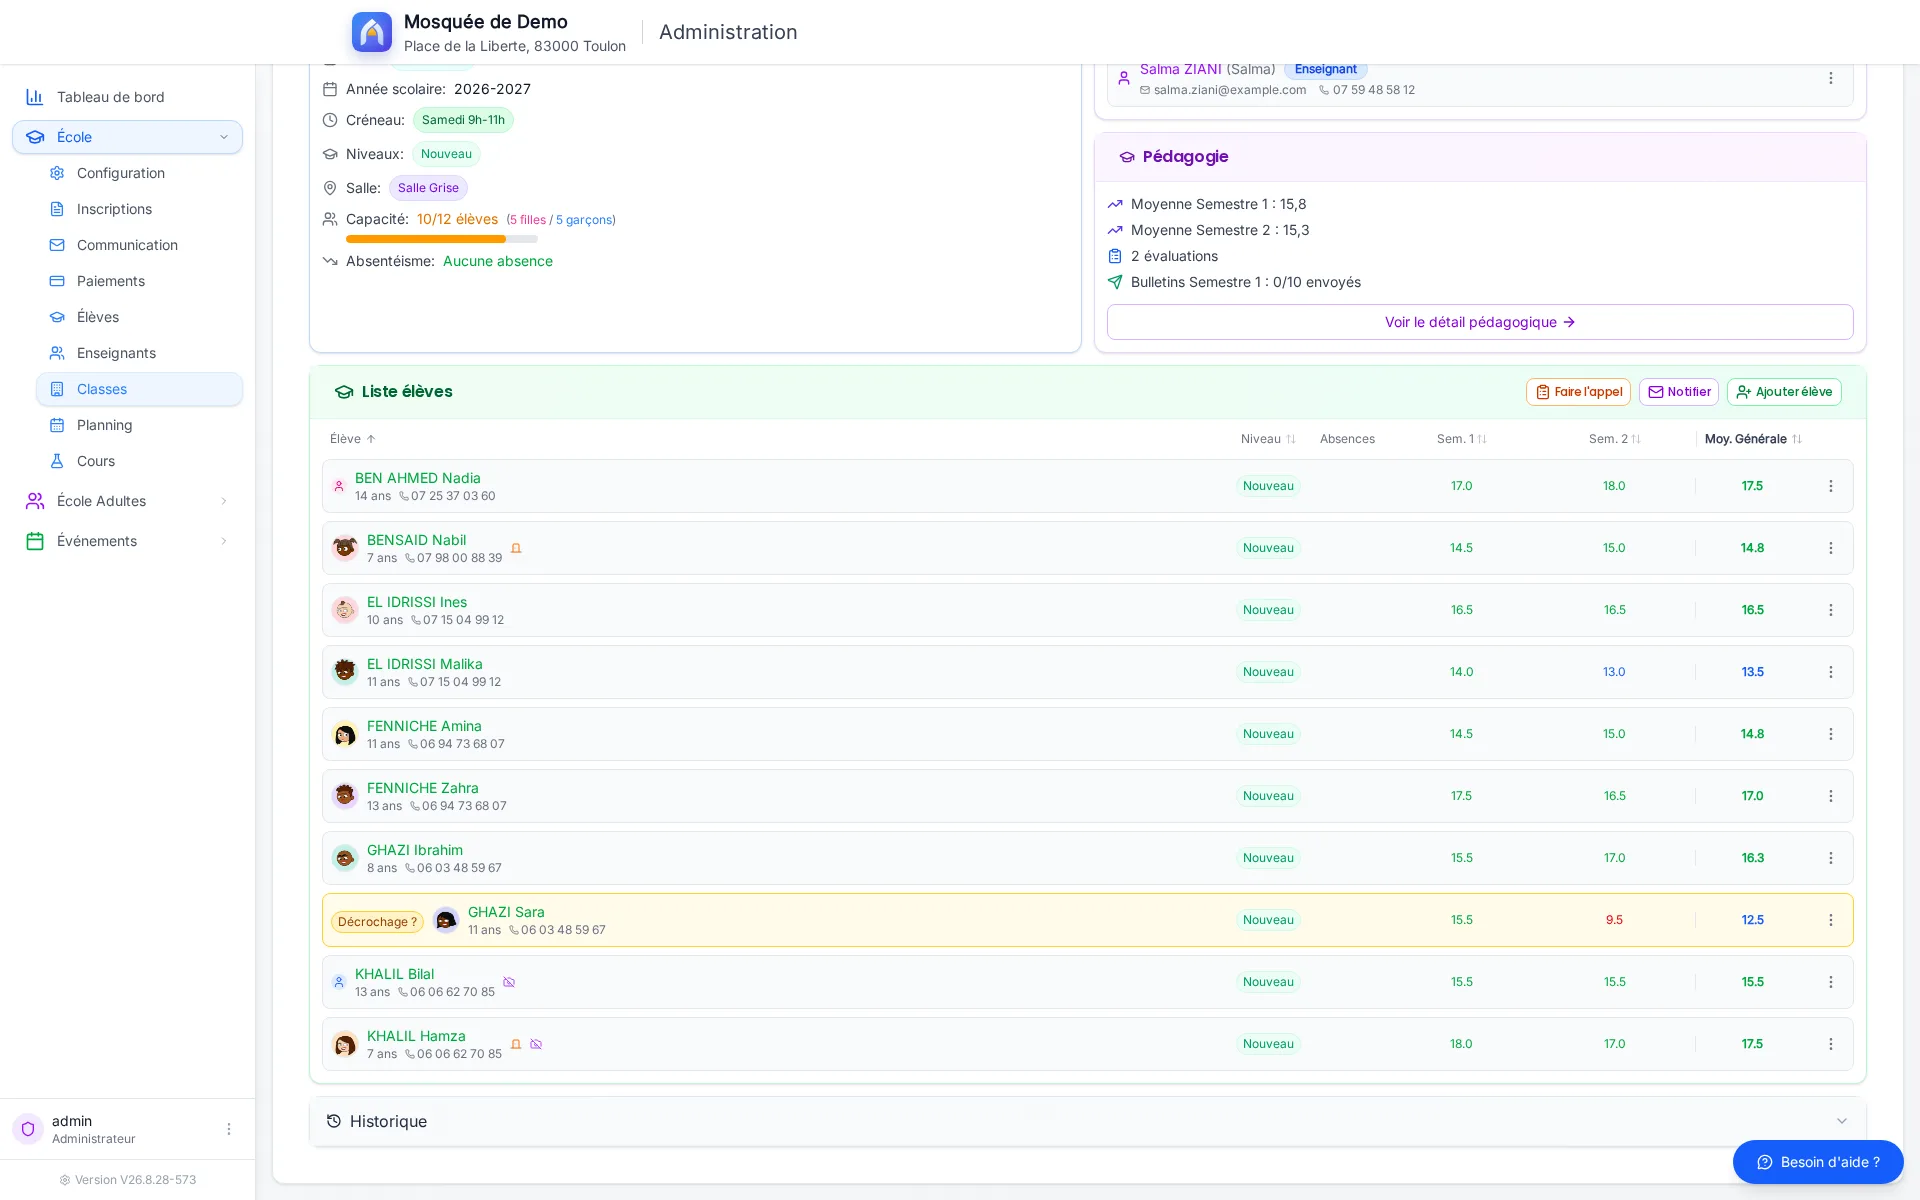Viewport: 1920px width, 1200px height.
Task: Open Planning in the sidebar
Action: (139, 425)
